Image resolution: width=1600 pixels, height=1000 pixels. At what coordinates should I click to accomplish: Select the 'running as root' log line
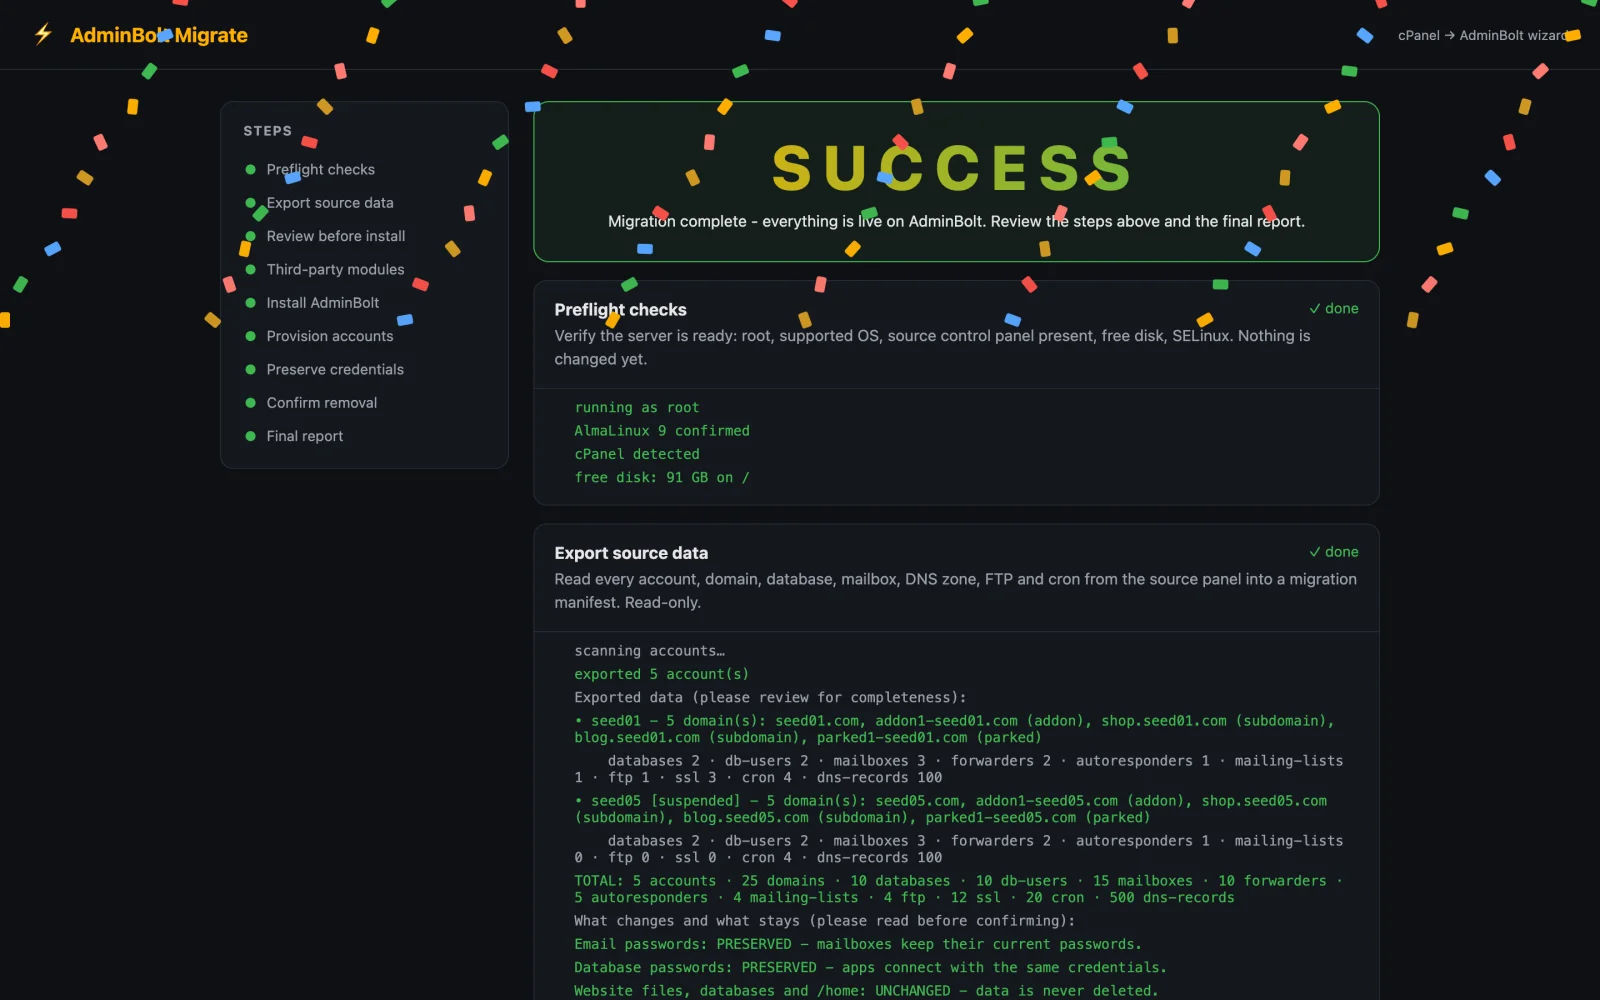[637, 408]
